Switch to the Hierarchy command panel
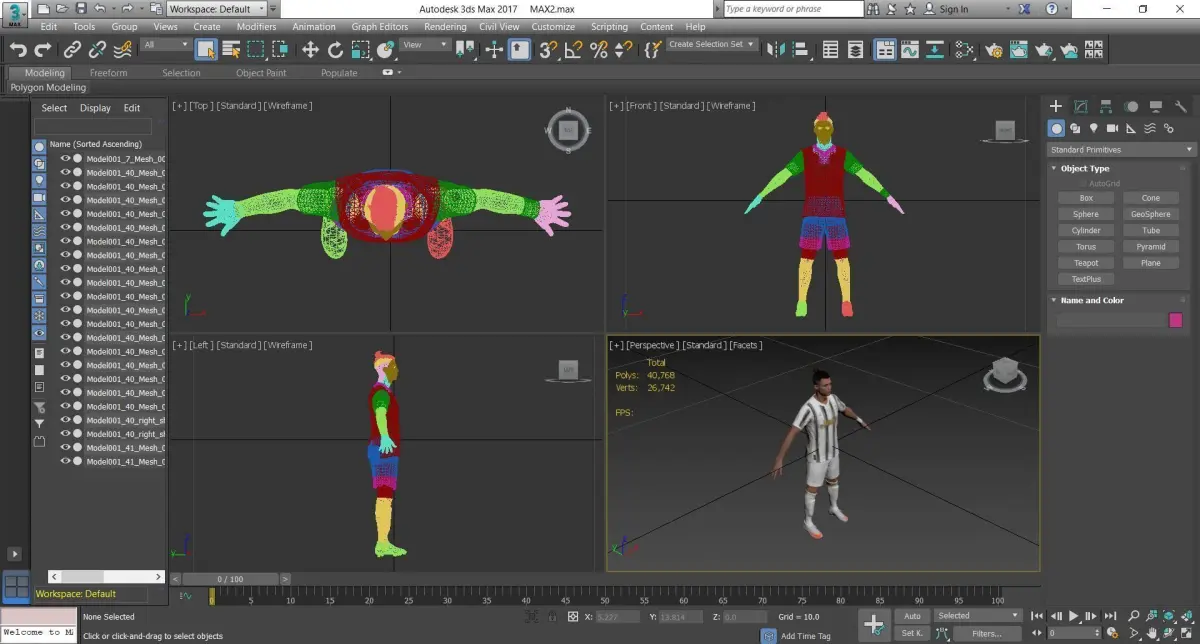Image resolution: width=1200 pixels, height=644 pixels. [x=1106, y=106]
